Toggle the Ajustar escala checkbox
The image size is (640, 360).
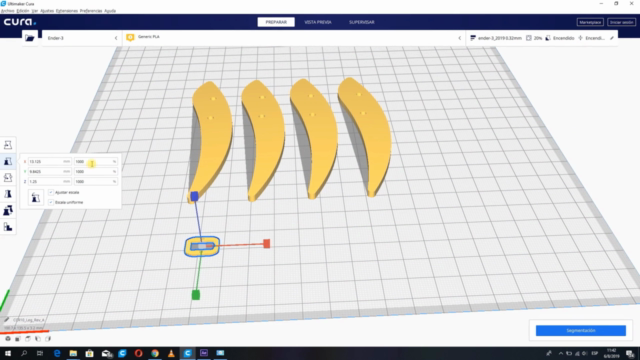point(51,192)
